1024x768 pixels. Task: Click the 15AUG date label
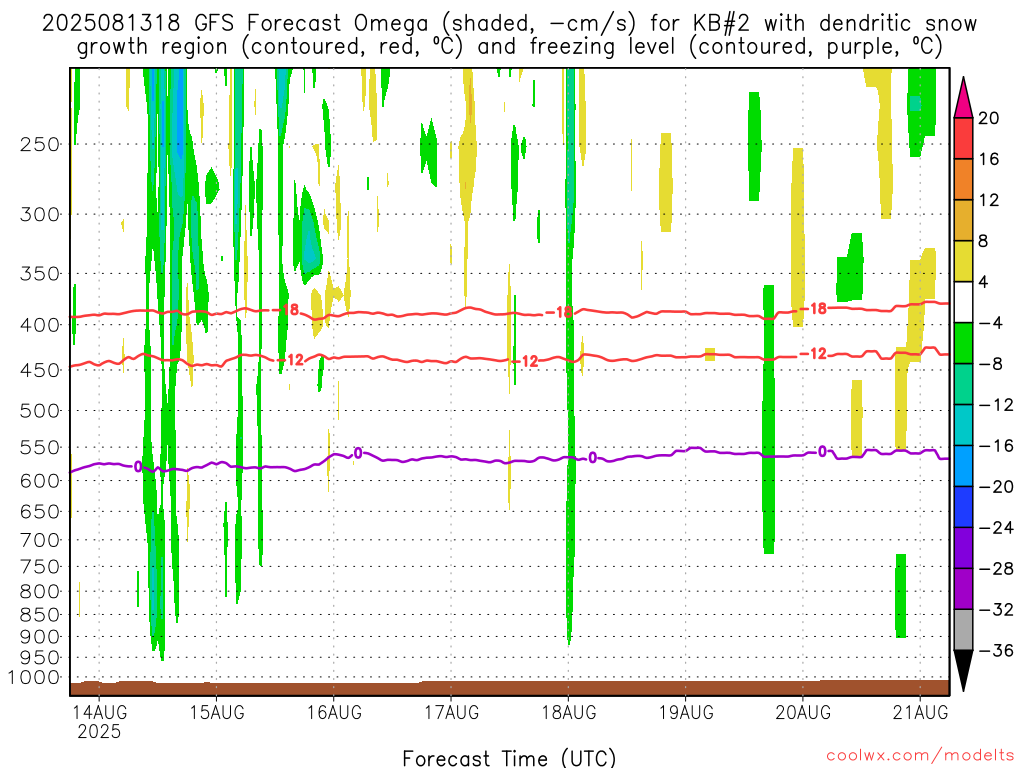[217, 712]
